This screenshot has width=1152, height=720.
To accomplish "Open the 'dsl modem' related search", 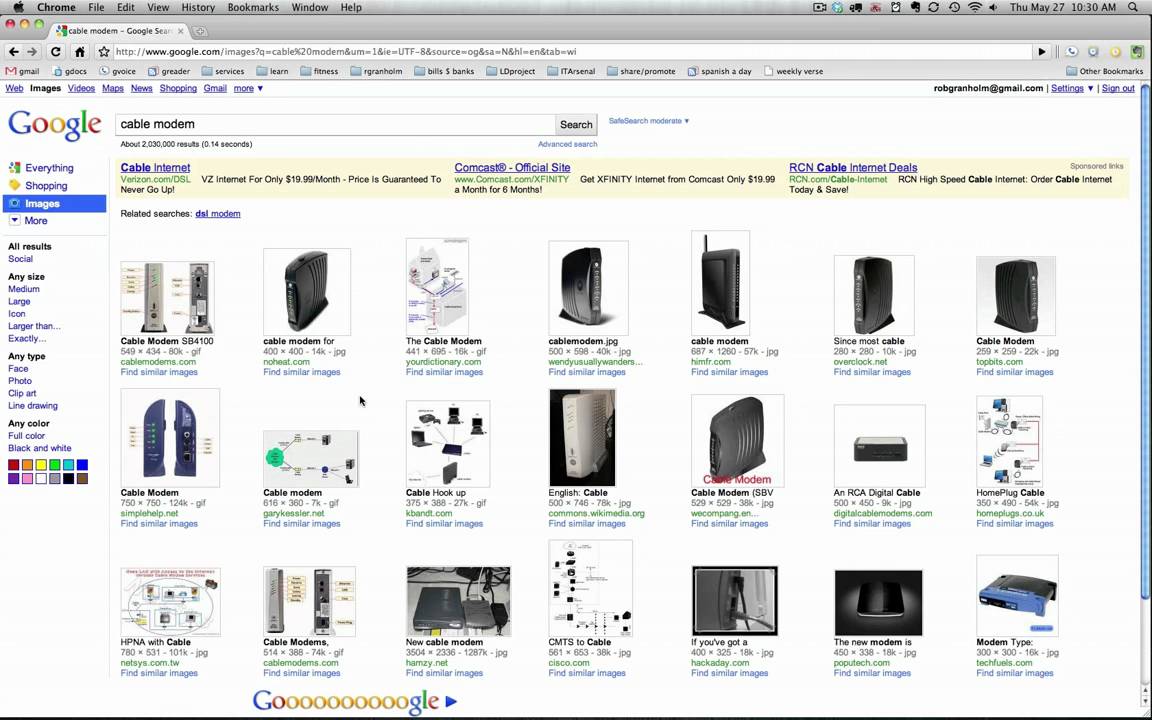I will (217, 214).
